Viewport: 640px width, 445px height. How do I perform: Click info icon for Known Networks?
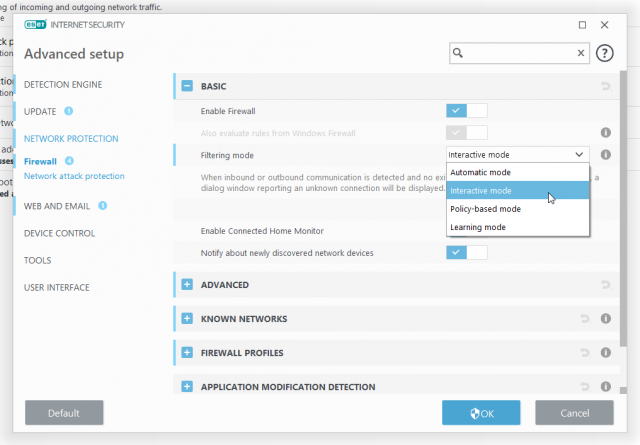coord(605,319)
